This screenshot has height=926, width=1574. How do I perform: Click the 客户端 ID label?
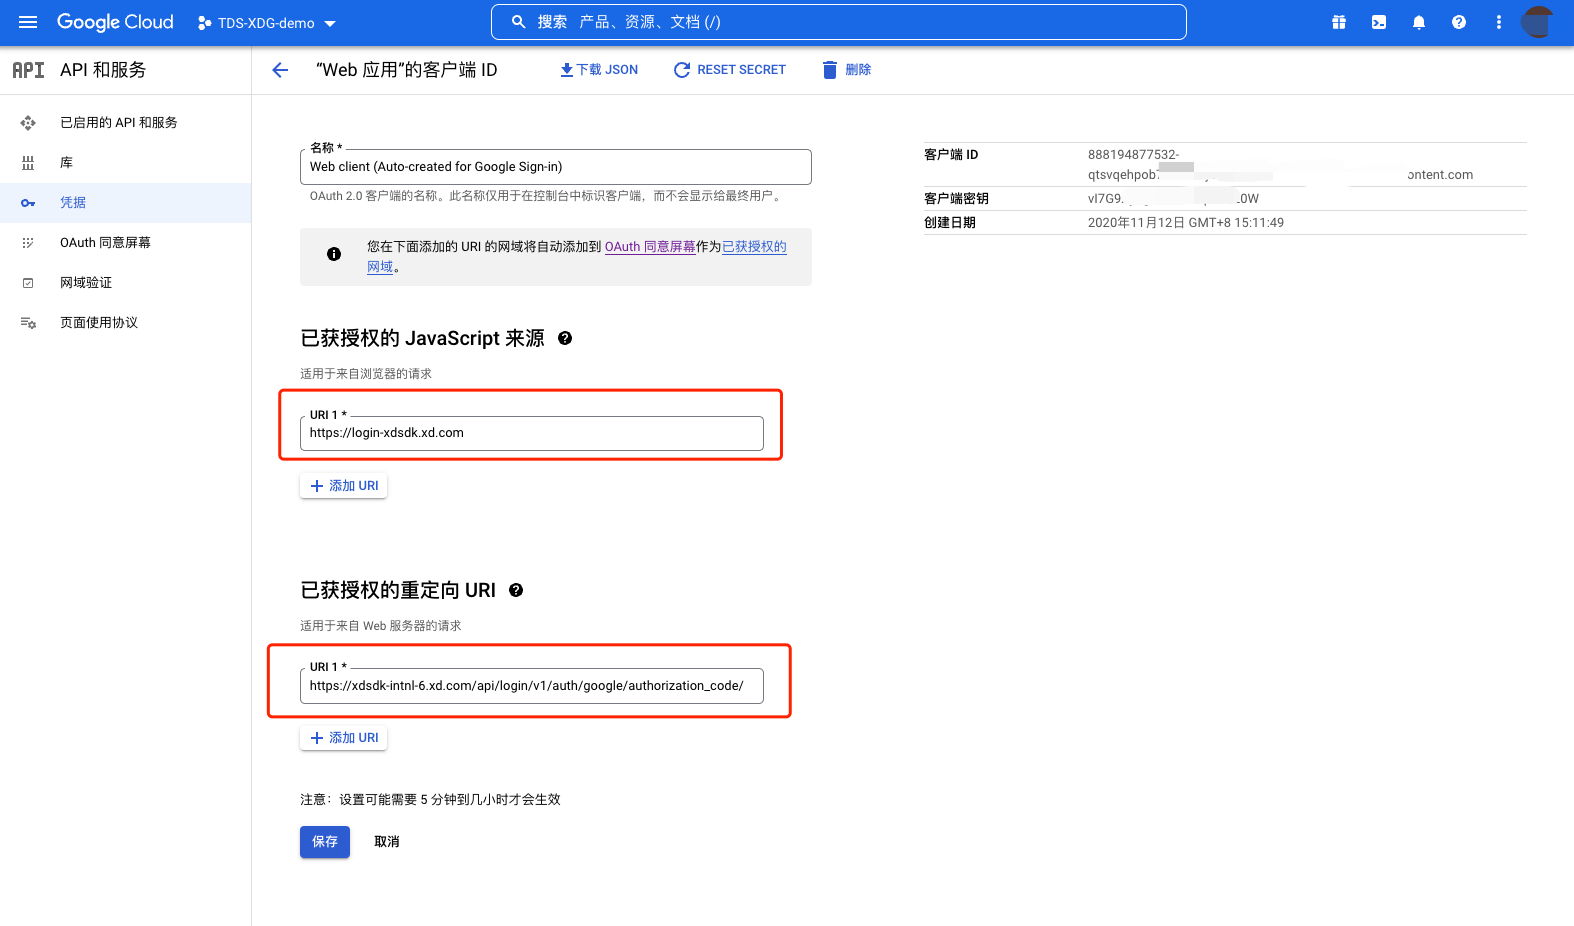951,155
